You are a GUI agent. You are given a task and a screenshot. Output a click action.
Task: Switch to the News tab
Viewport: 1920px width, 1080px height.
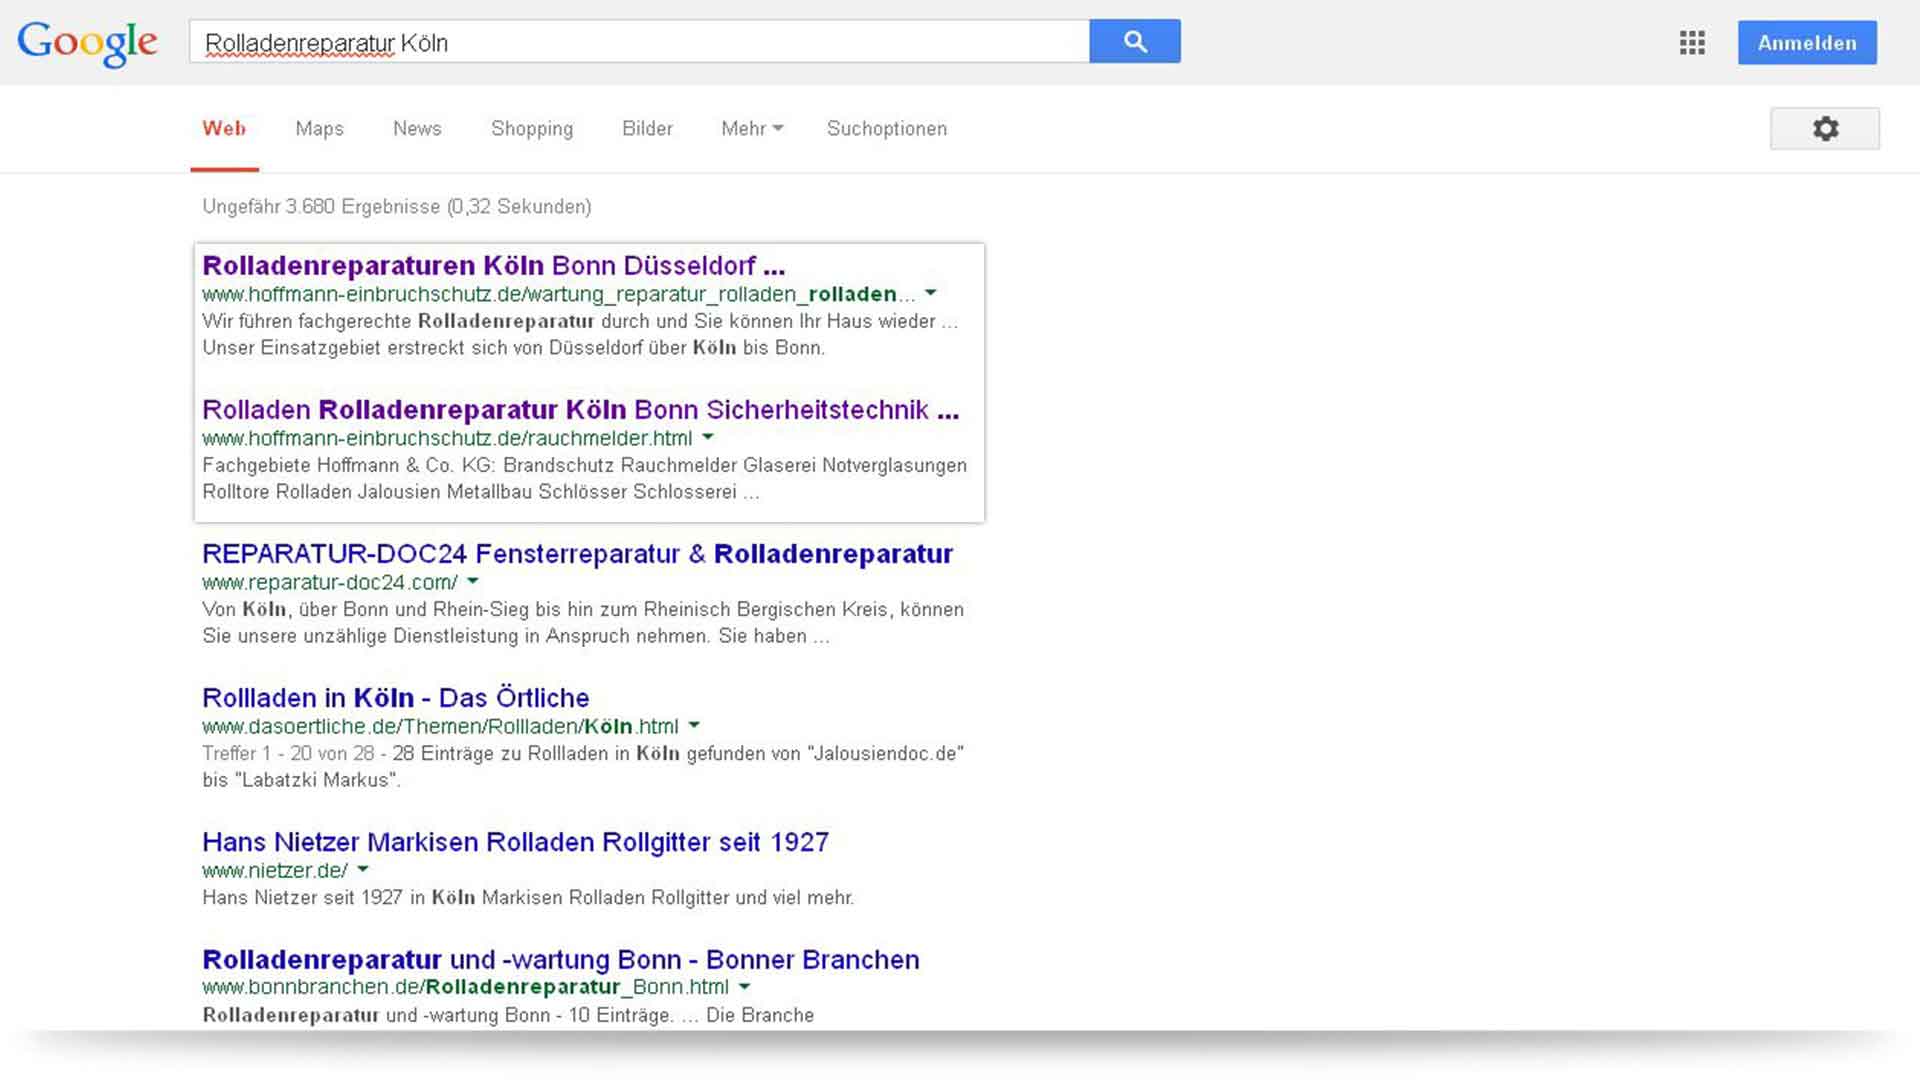[417, 129]
